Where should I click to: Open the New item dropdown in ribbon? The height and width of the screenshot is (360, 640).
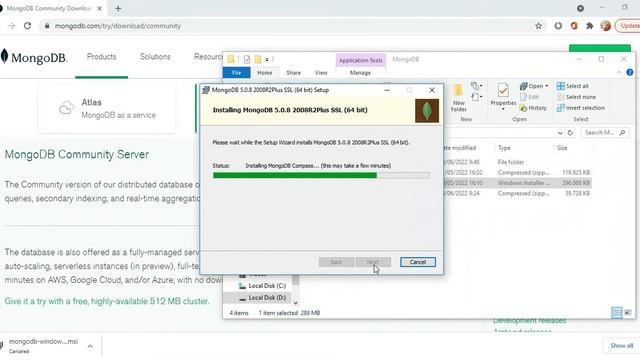click(477, 86)
